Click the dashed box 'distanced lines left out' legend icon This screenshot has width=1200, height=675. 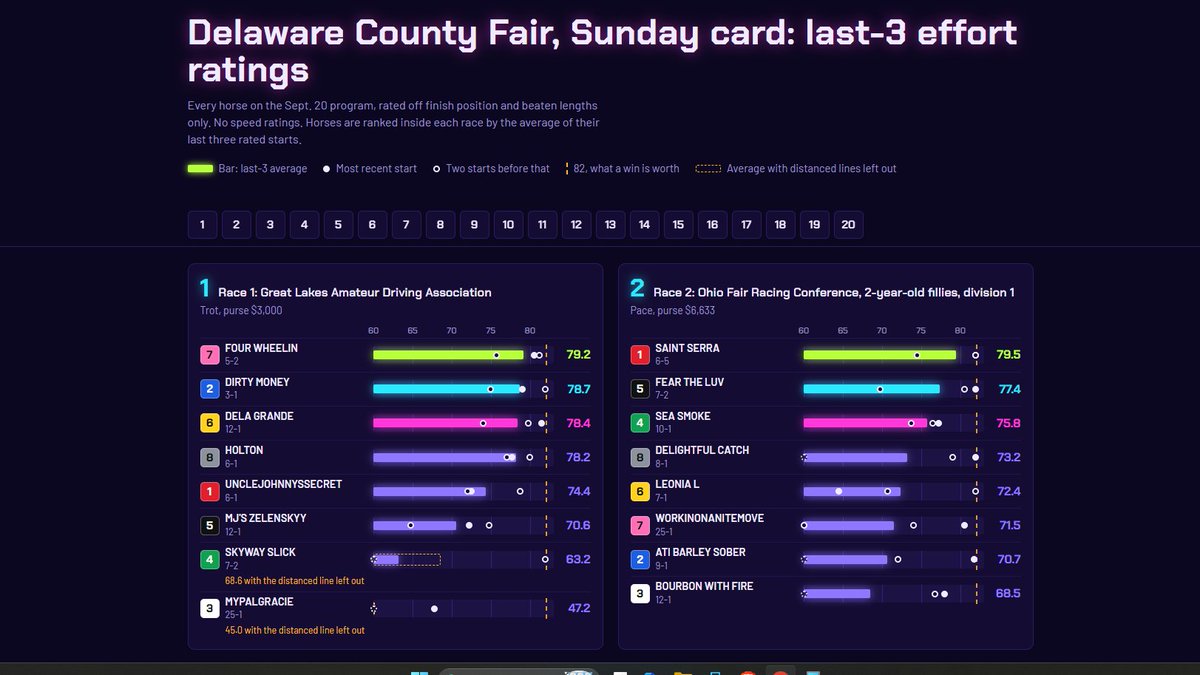(x=708, y=169)
